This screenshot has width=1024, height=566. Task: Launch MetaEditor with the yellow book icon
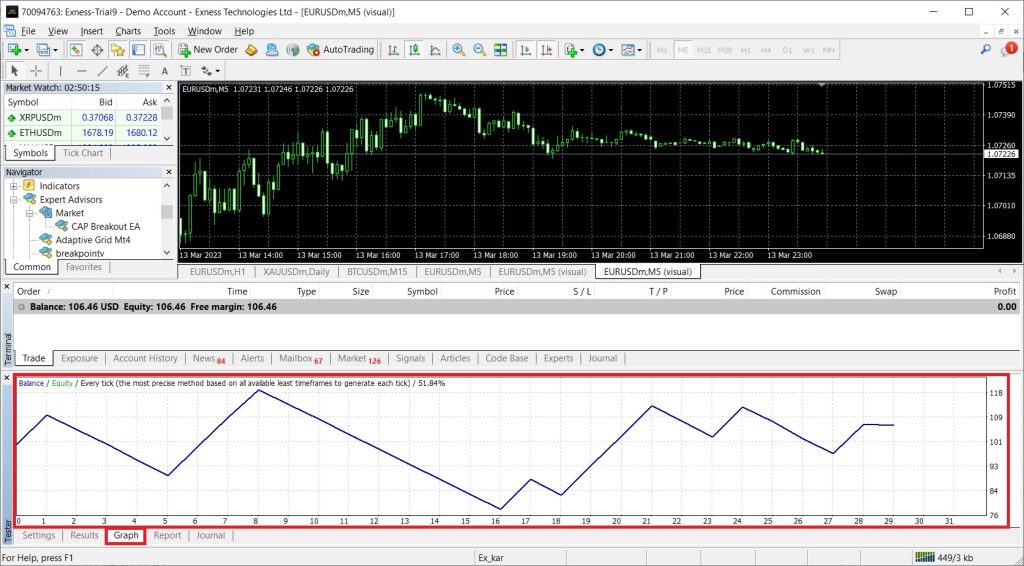pos(251,50)
